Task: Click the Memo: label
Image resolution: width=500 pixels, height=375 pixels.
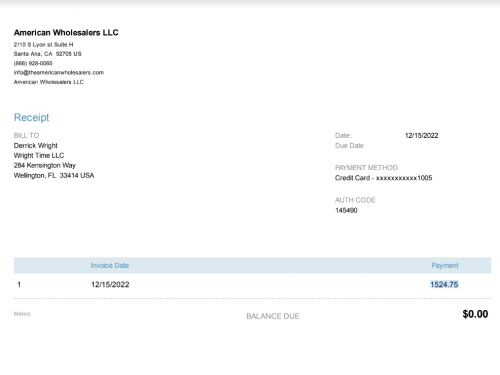Action: pos(22,314)
